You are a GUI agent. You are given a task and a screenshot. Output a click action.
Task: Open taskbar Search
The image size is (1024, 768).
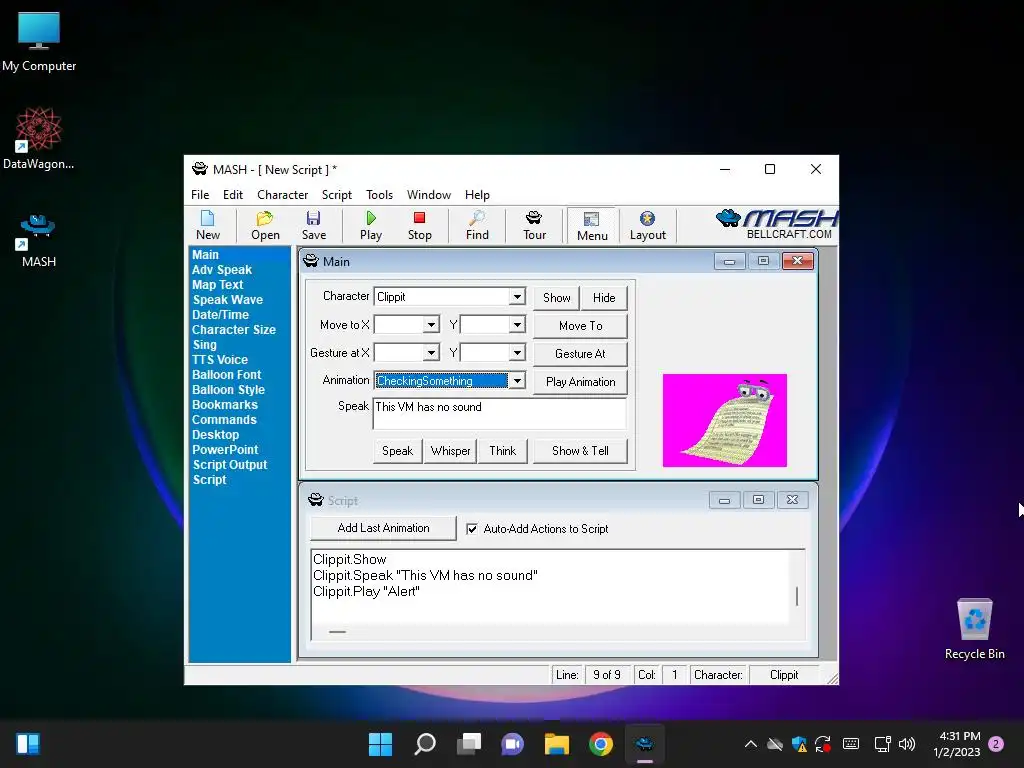coord(425,744)
